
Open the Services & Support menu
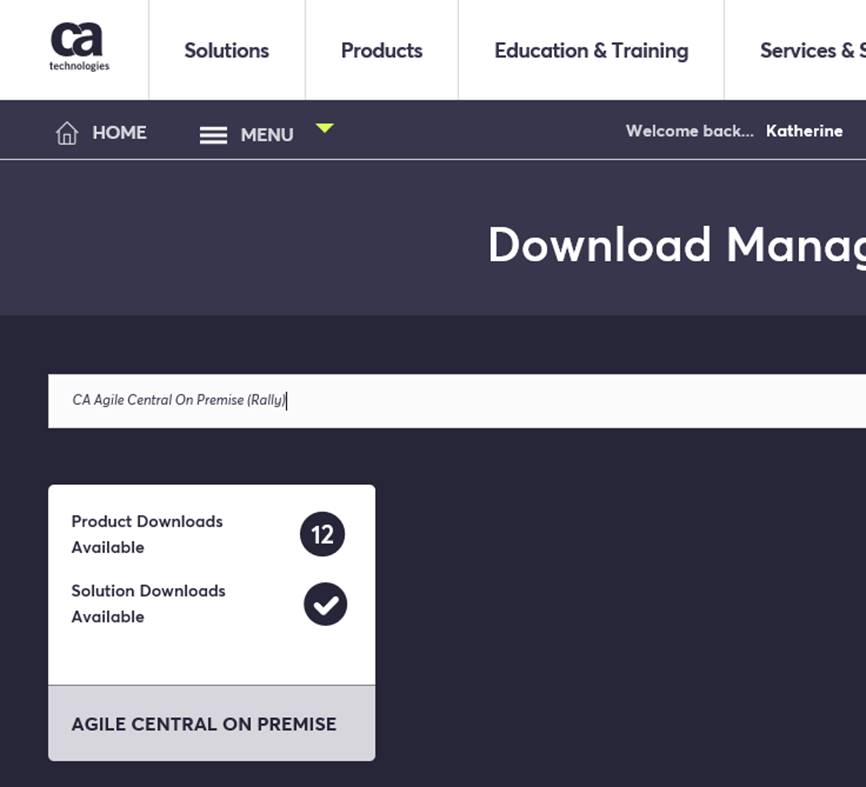812,50
